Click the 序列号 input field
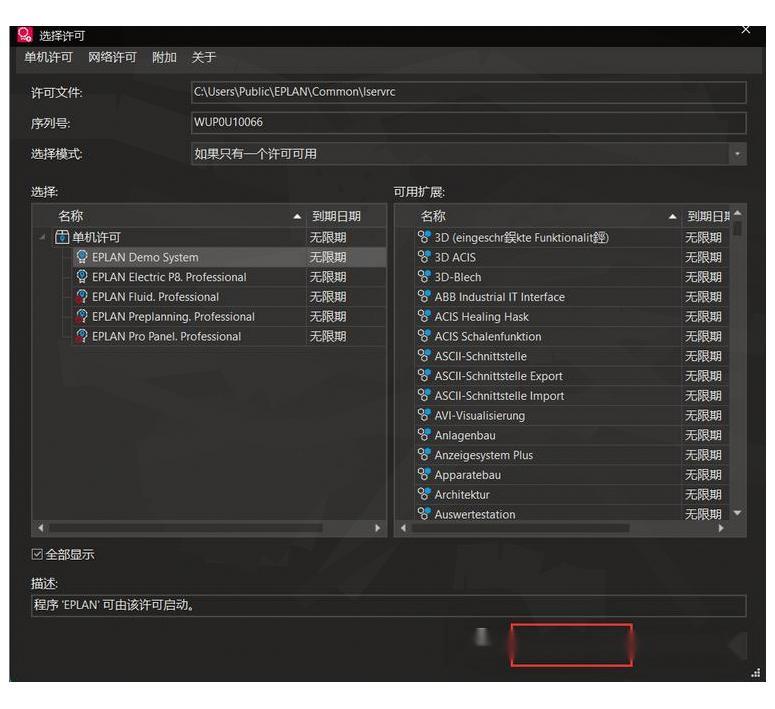The image size is (775, 709). click(x=468, y=123)
